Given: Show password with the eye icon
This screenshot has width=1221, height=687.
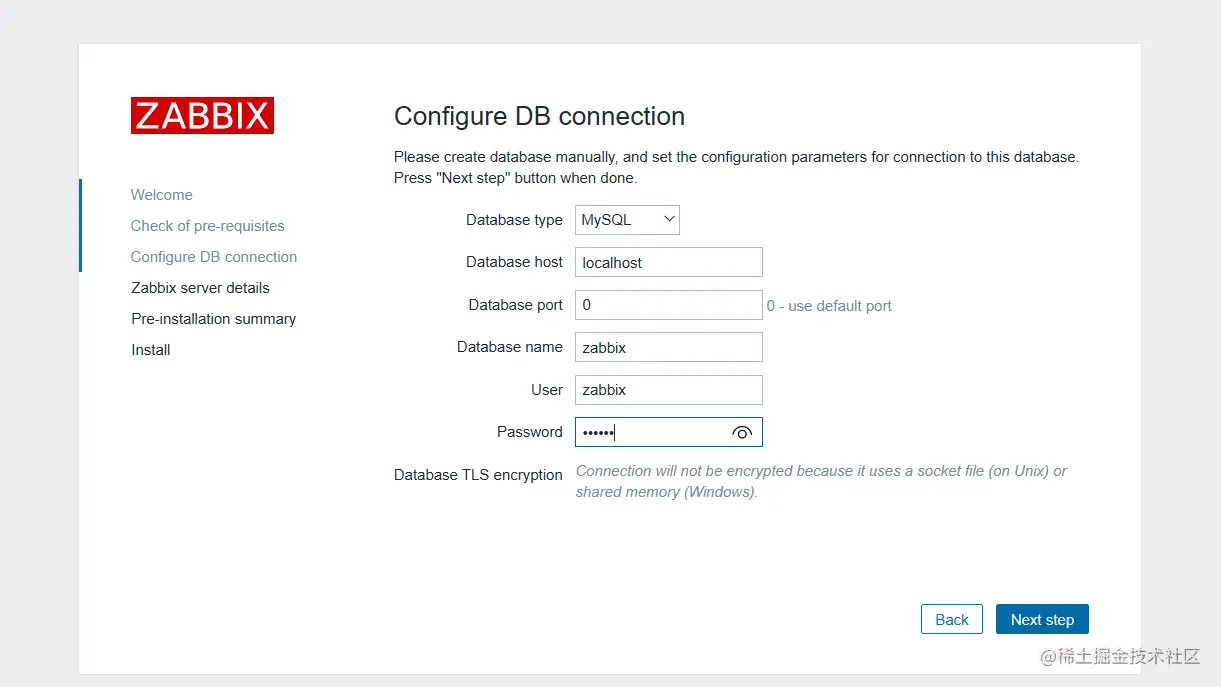Looking at the screenshot, I should (742, 432).
